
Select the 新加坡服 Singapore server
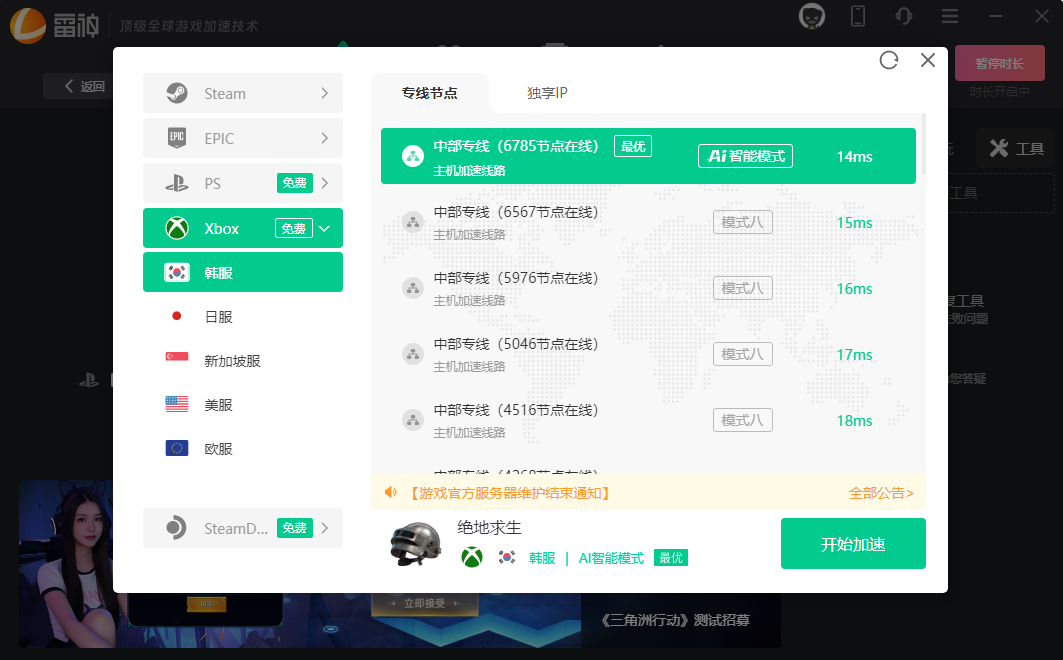(x=243, y=360)
